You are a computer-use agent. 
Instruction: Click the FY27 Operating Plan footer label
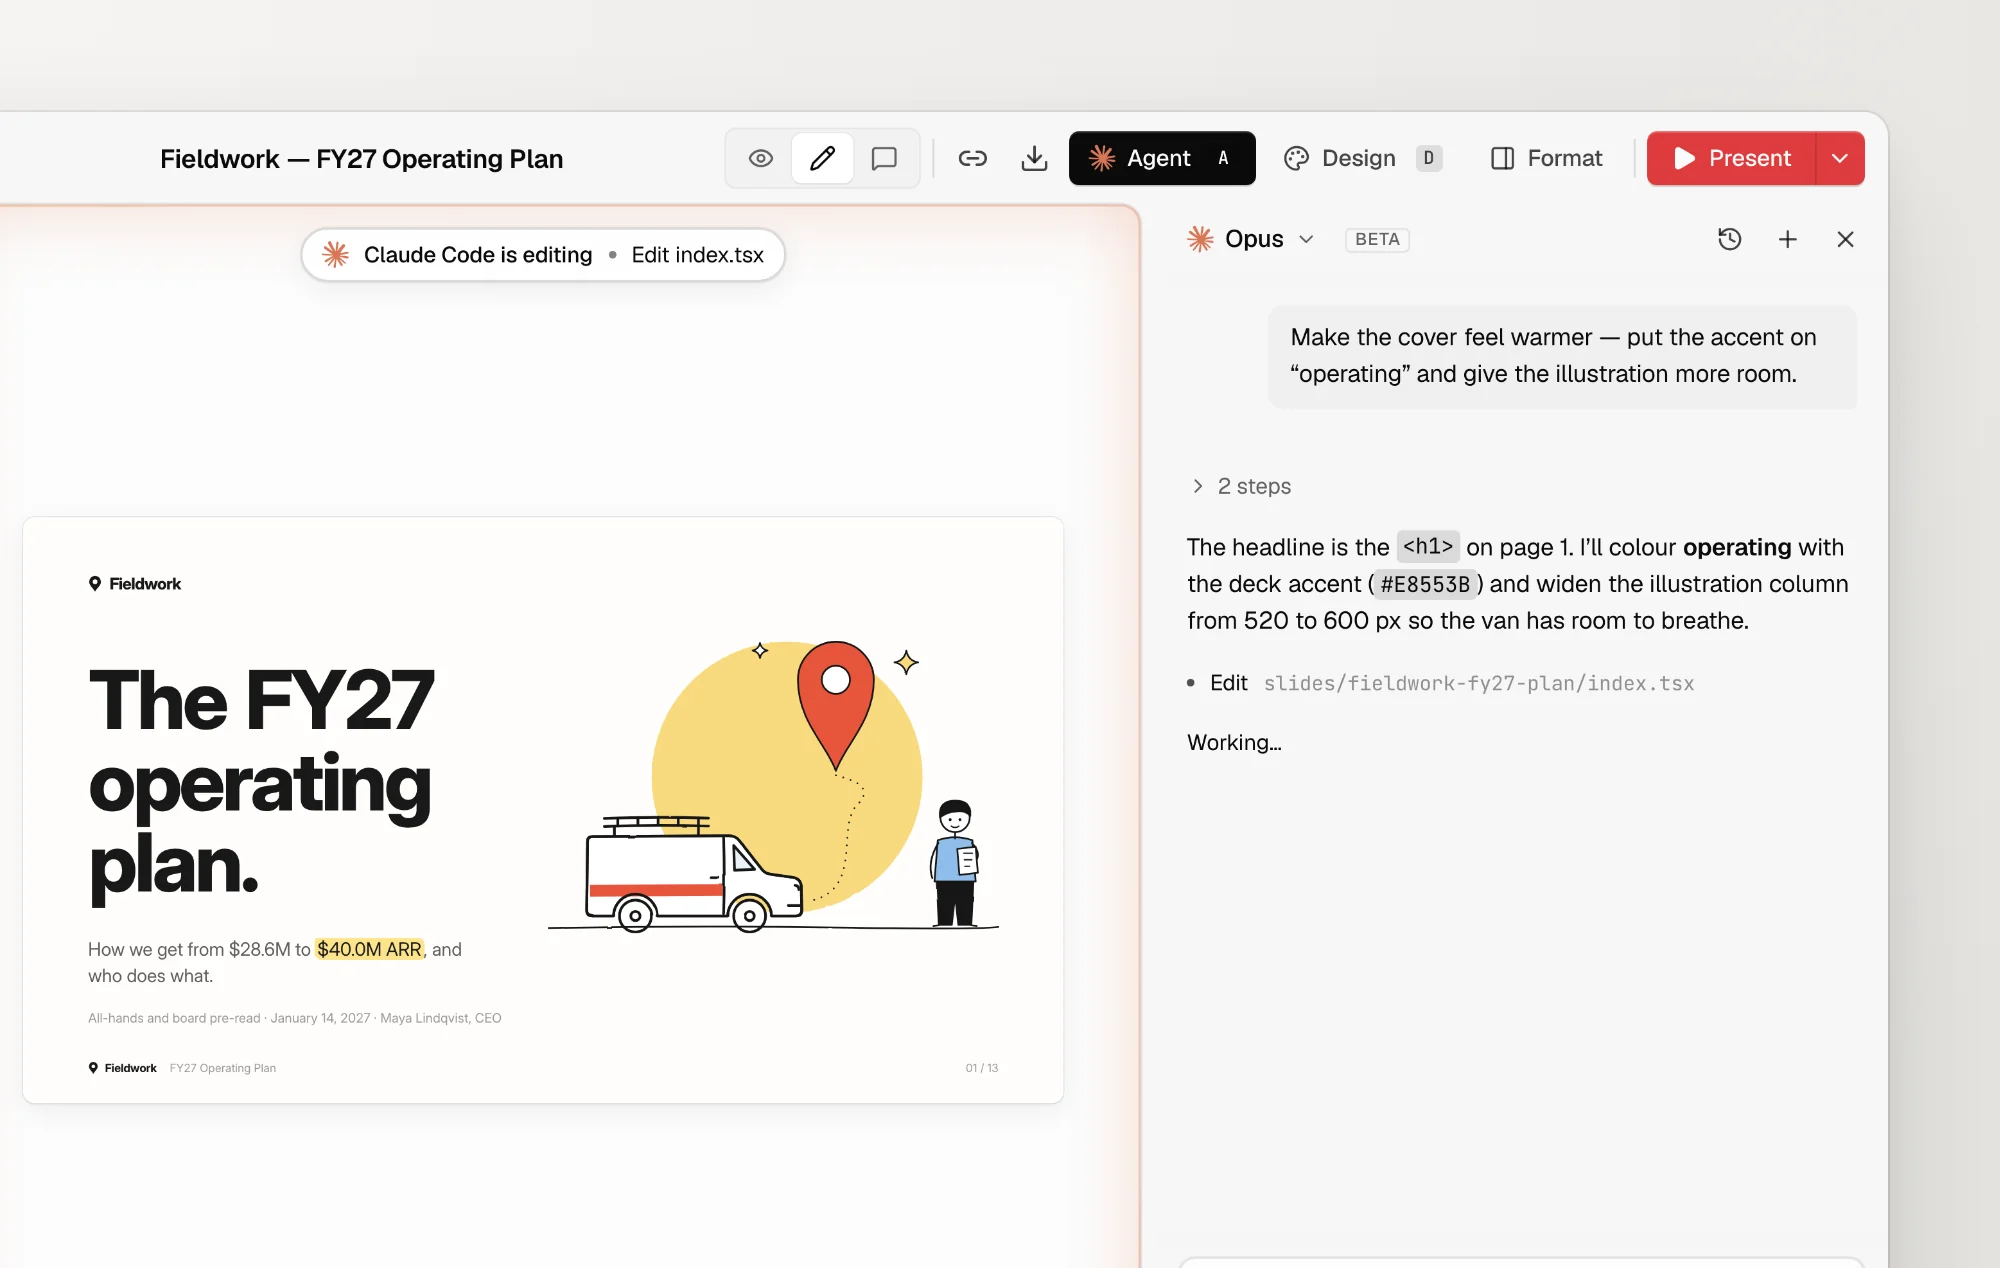tap(223, 1068)
